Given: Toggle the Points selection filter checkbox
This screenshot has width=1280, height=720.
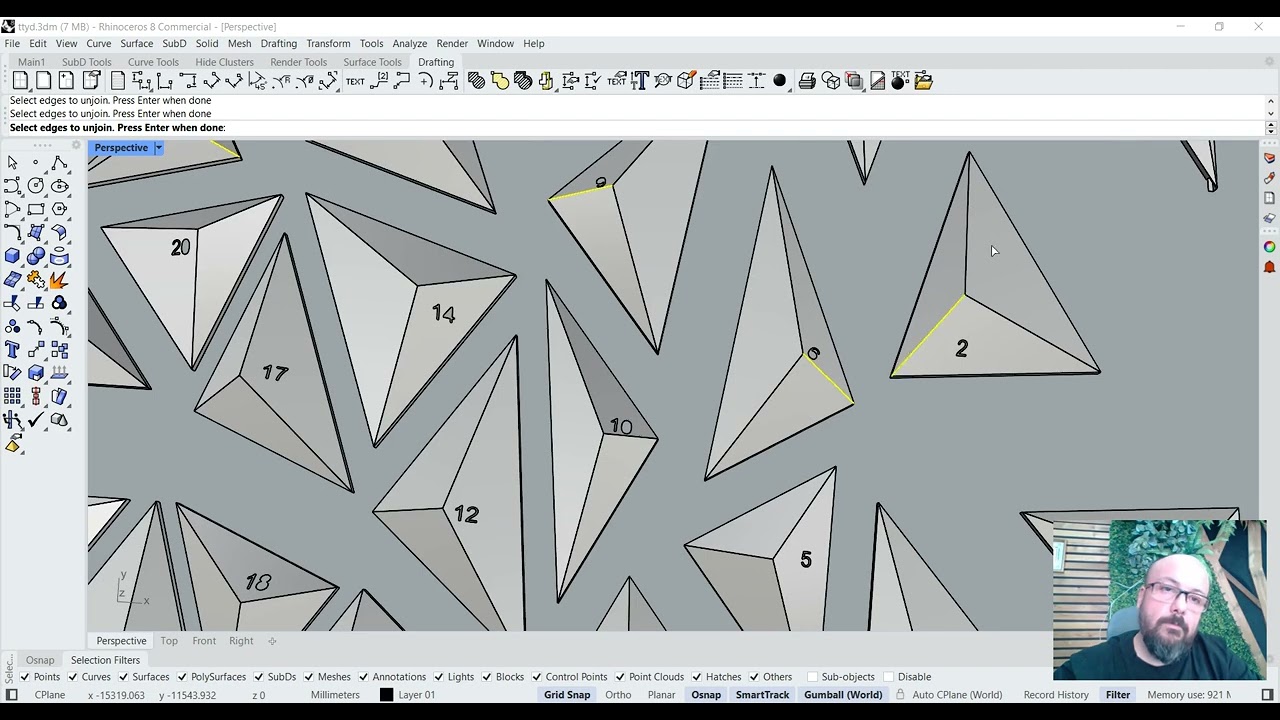Looking at the screenshot, I should click(x=25, y=677).
